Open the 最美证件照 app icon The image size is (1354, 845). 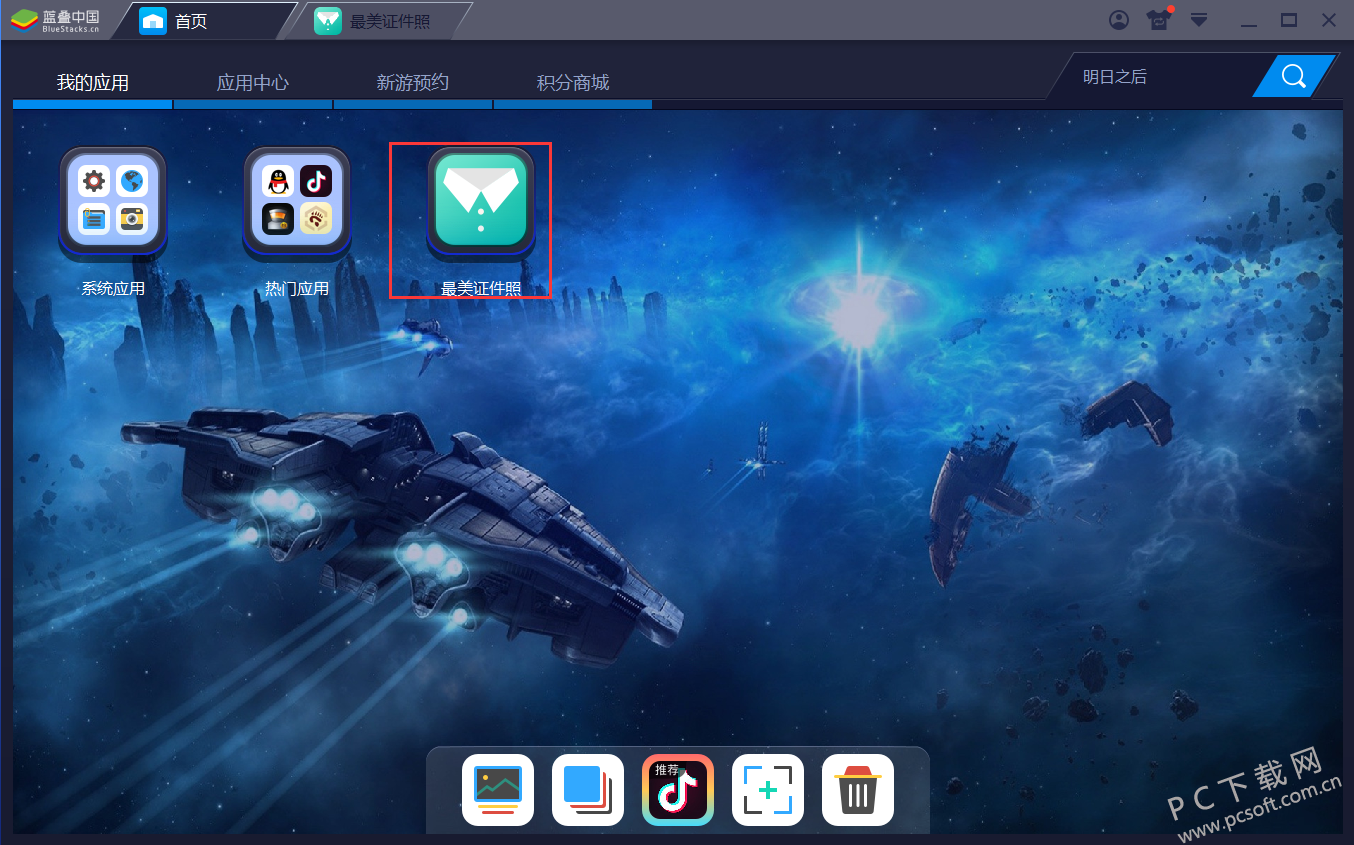[x=481, y=199]
